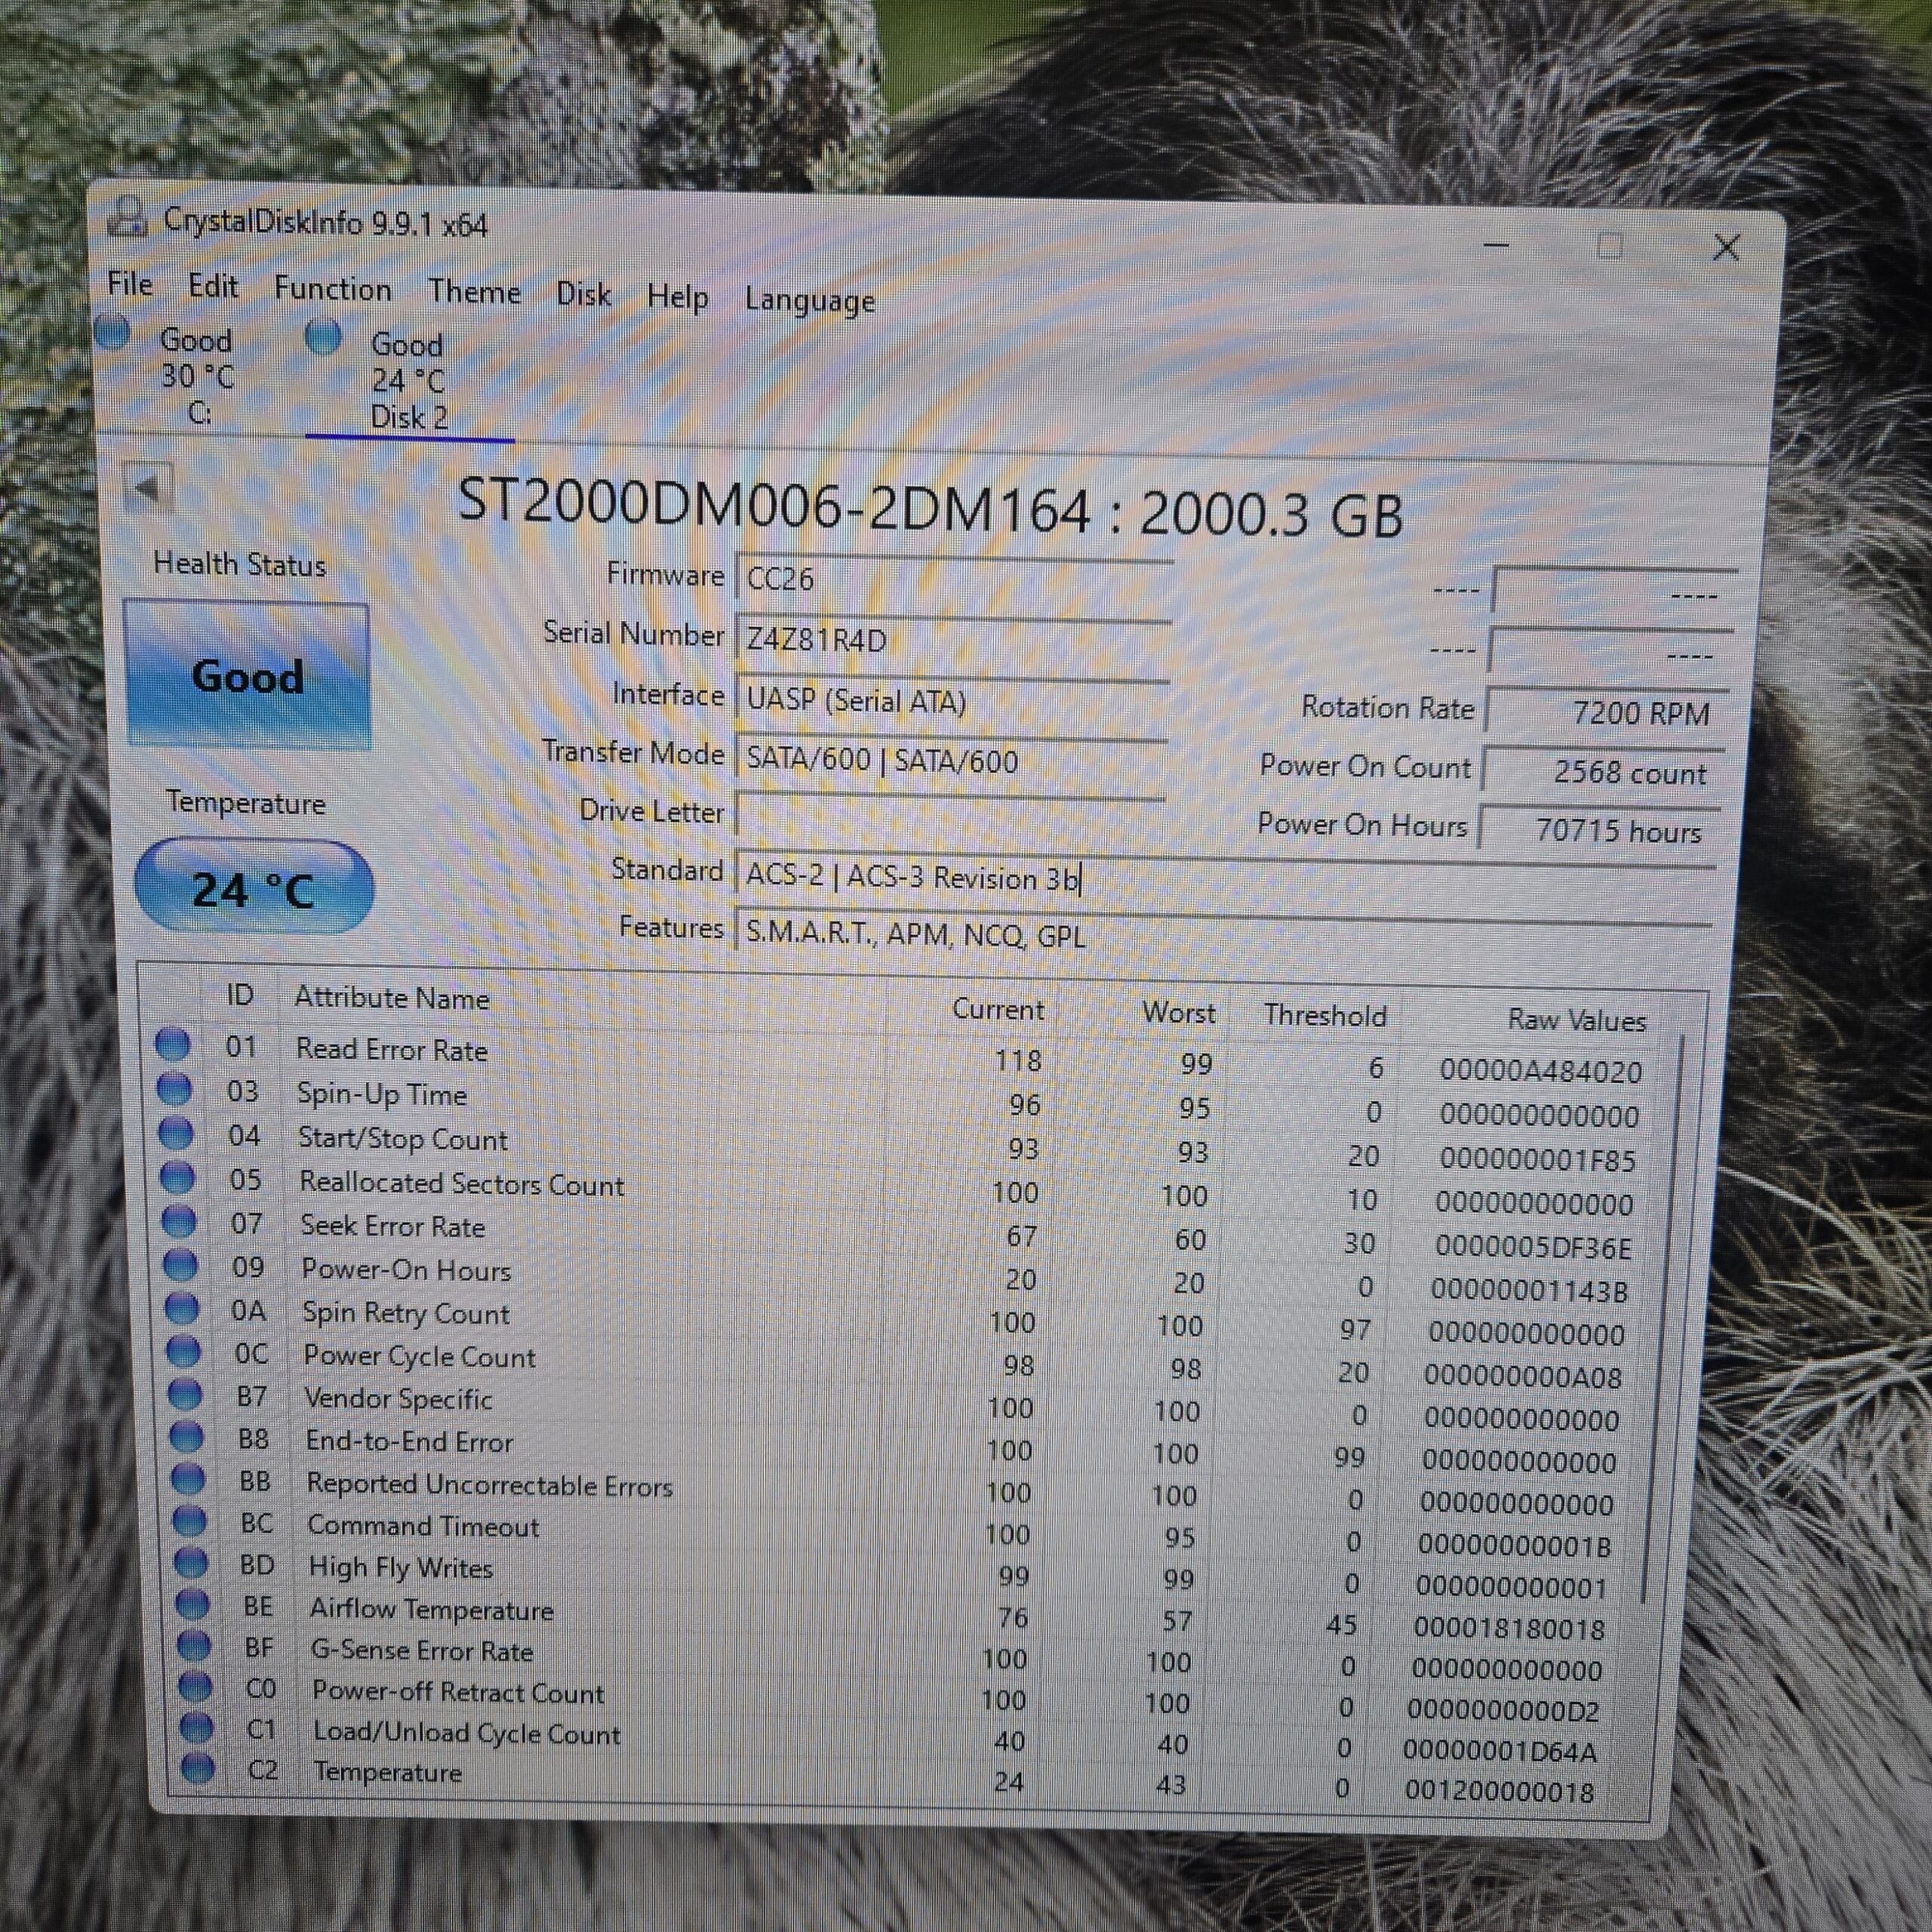Click the Power On Count value 2568 count
This screenshot has height=1932, width=1932.
[x=1603, y=771]
